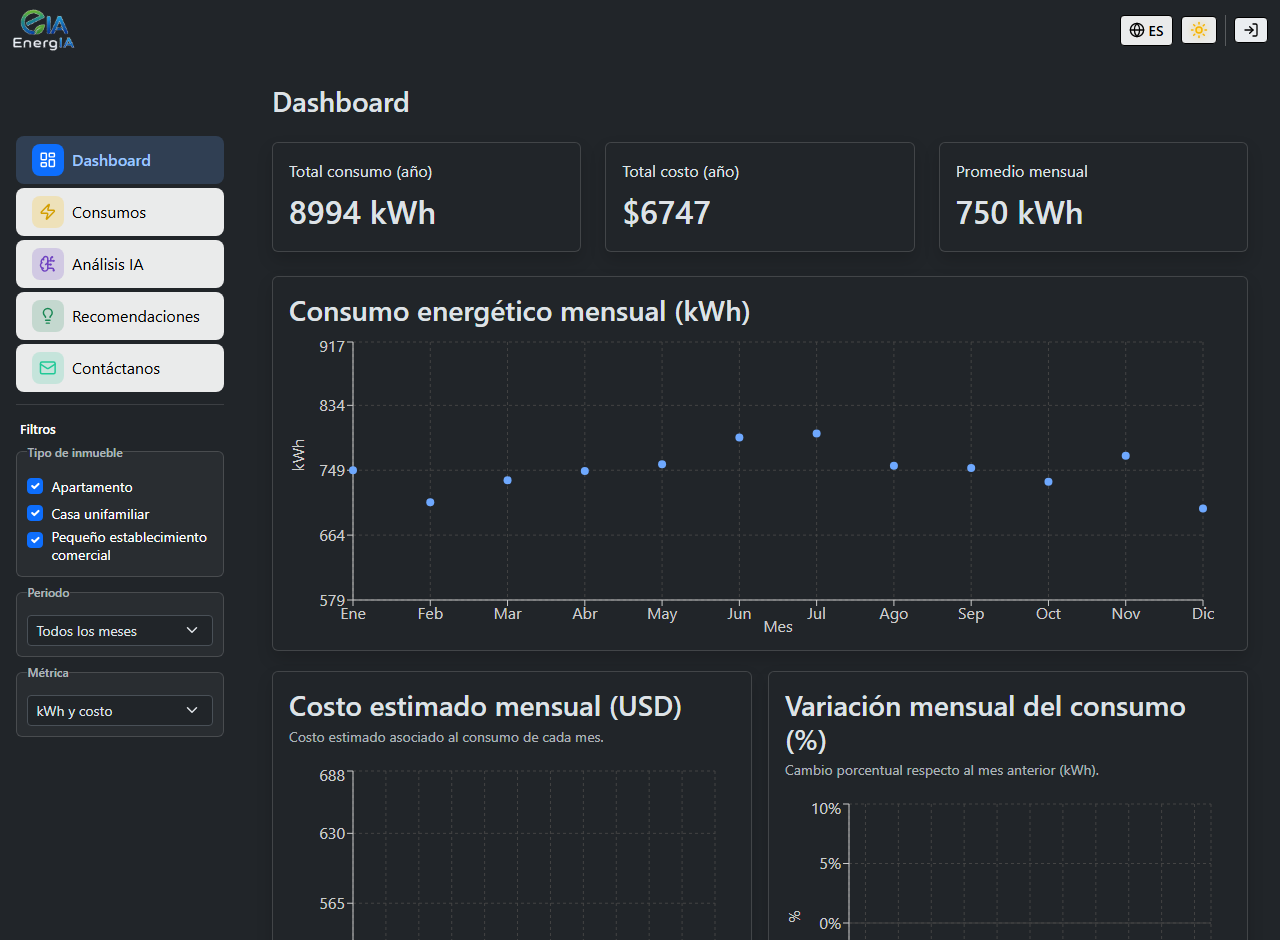Click the Nov data point on chart
The width and height of the screenshot is (1280, 940).
point(1125,455)
